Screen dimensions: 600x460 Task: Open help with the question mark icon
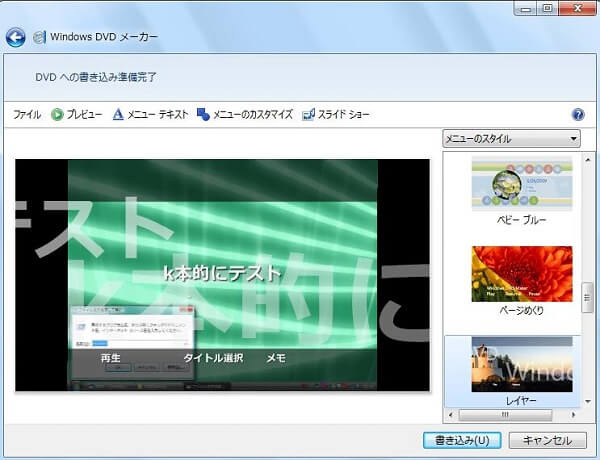coord(578,114)
